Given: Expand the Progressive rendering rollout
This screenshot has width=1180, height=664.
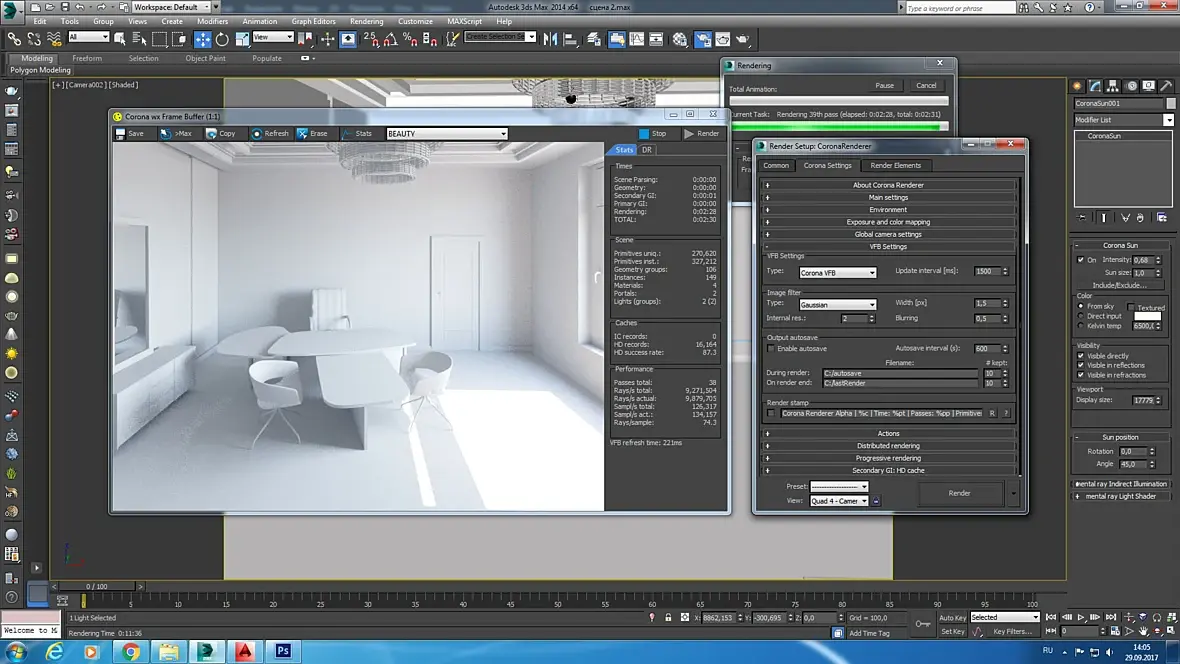Looking at the screenshot, I should (x=888, y=458).
